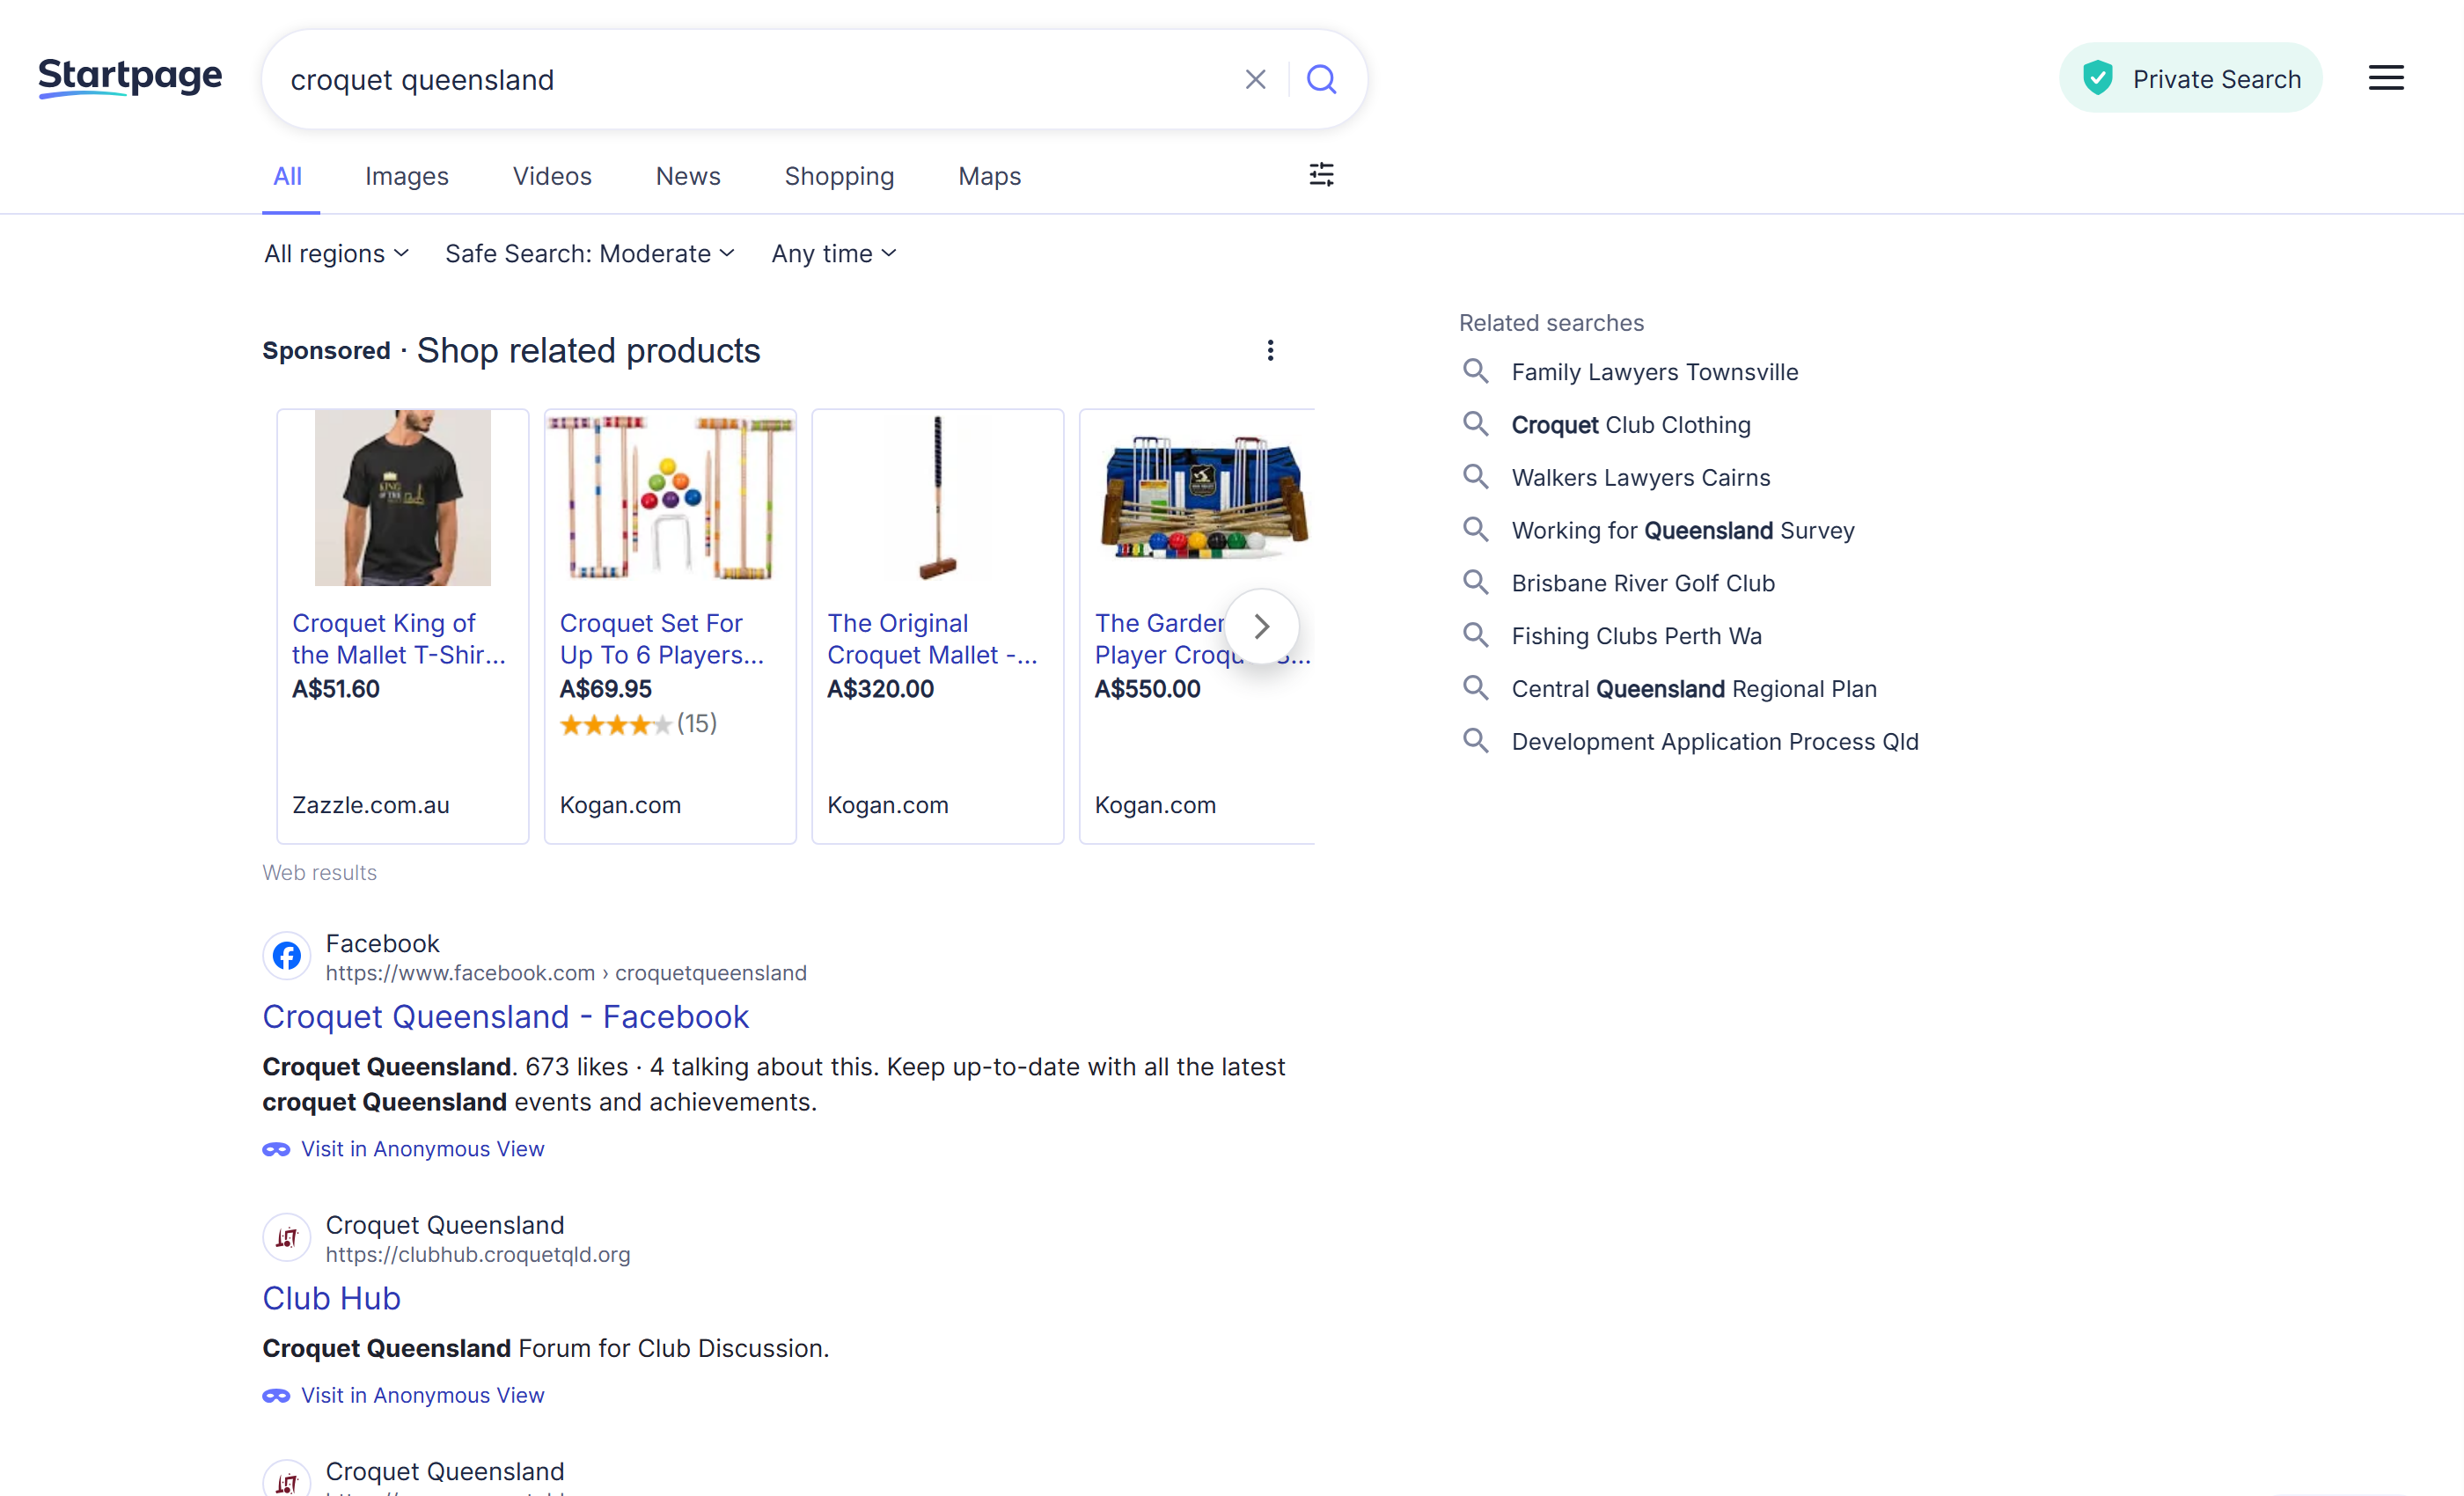Click the Private Search shield badge
The image size is (2464, 1496).
click(x=2190, y=78)
